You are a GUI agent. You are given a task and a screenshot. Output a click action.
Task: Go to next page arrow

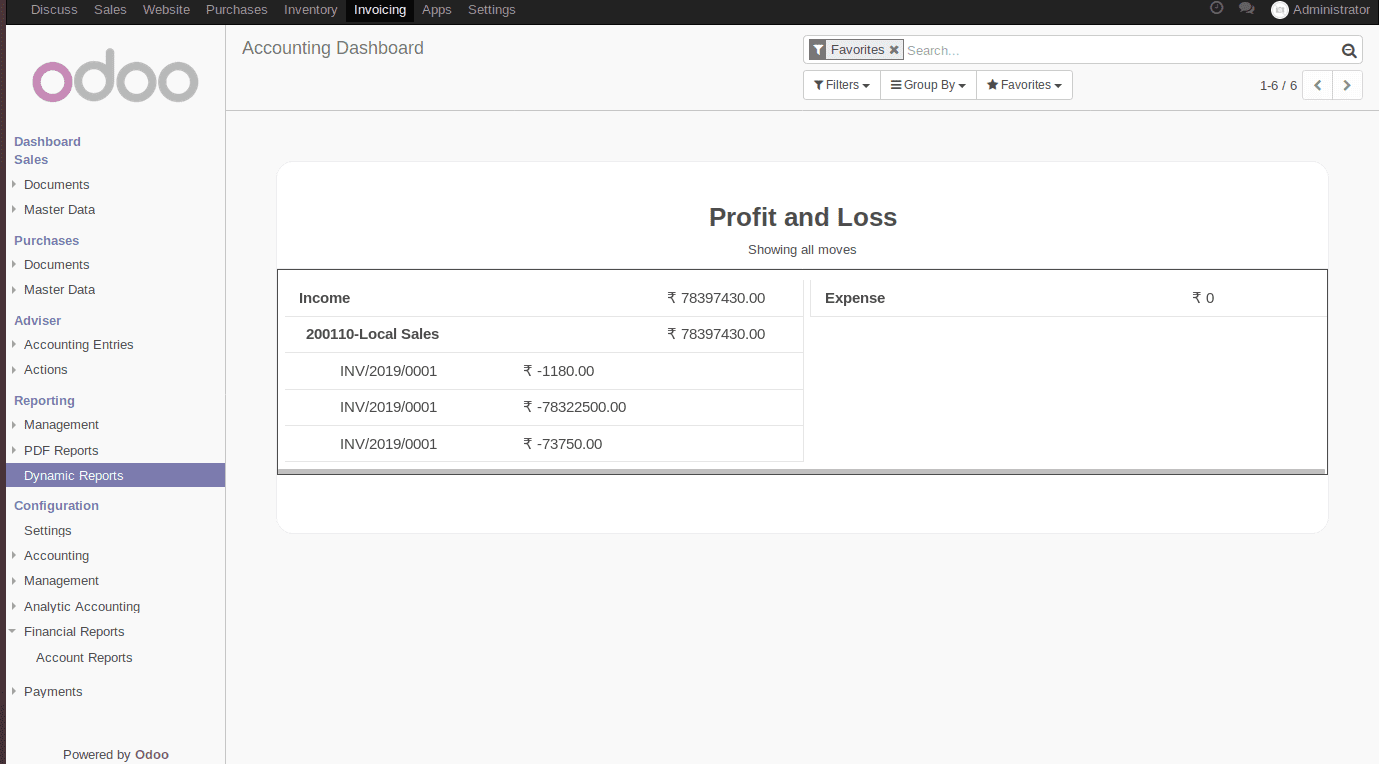click(1348, 85)
